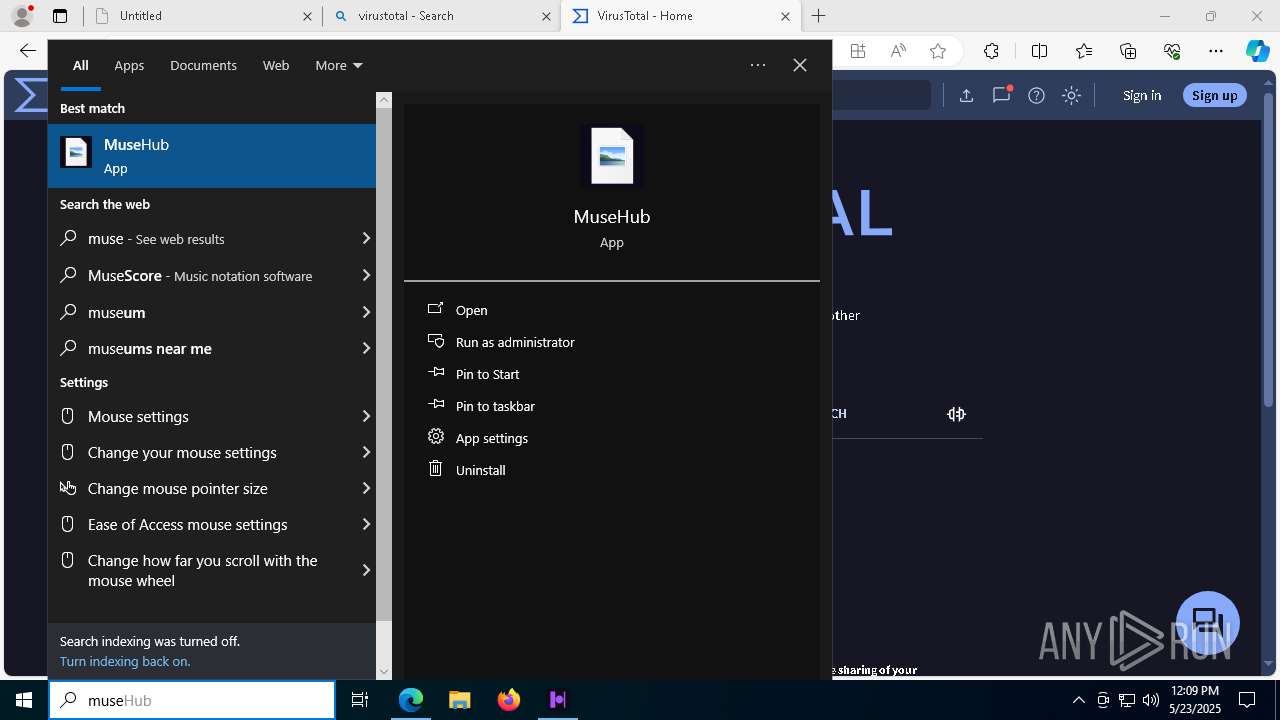Expand MuseScore suggestion chevron
The height and width of the screenshot is (720, 1280).
pyautogui.click(x=366, y=275)
